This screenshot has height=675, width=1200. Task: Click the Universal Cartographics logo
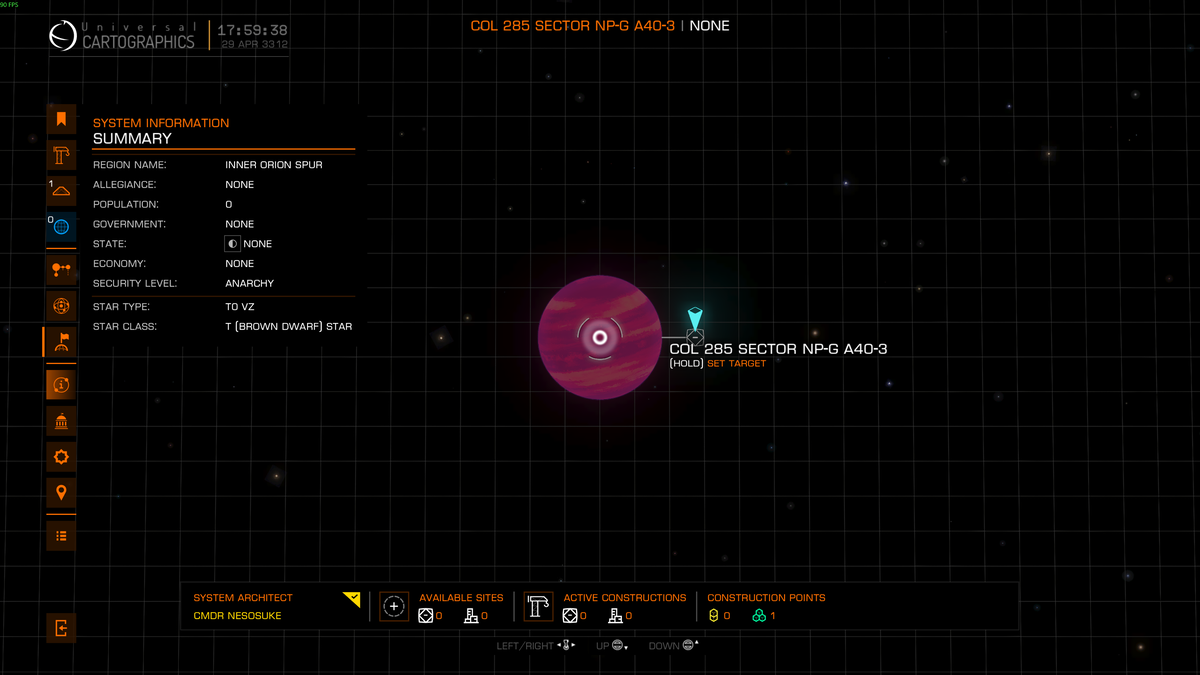(122, 36)
